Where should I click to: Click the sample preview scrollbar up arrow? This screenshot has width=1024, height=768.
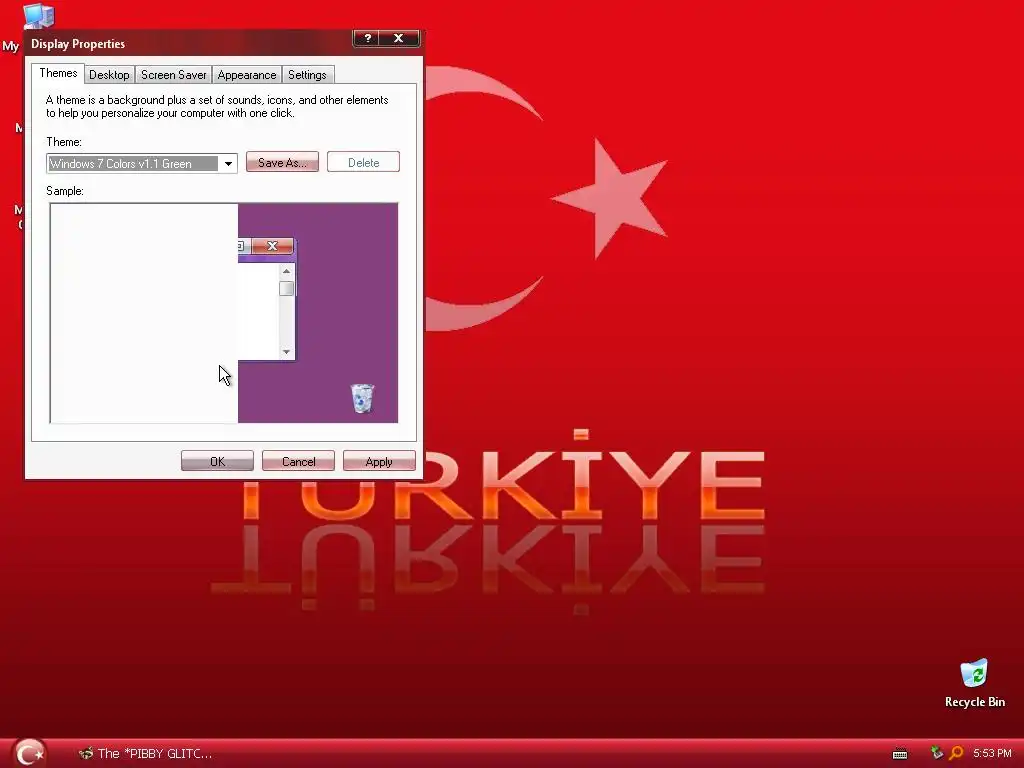(286, 271)
